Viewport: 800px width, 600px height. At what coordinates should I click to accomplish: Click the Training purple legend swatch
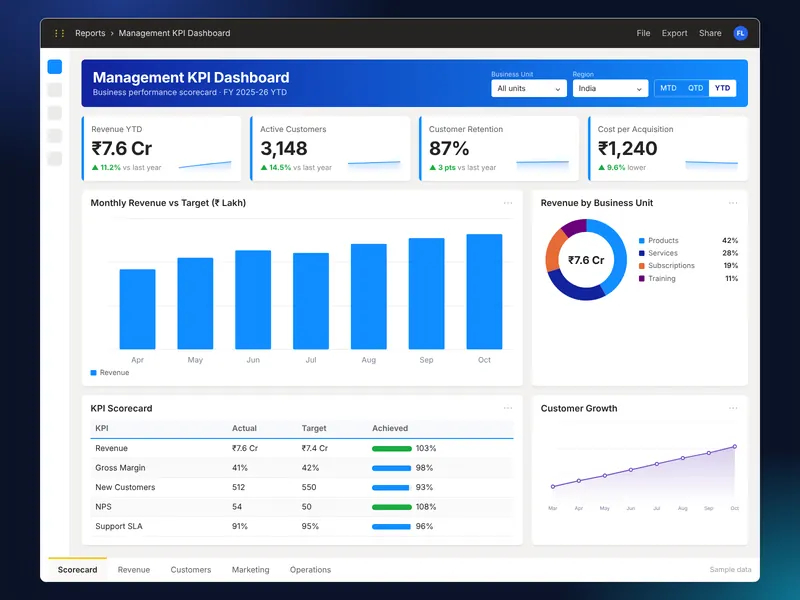[641, 279]
